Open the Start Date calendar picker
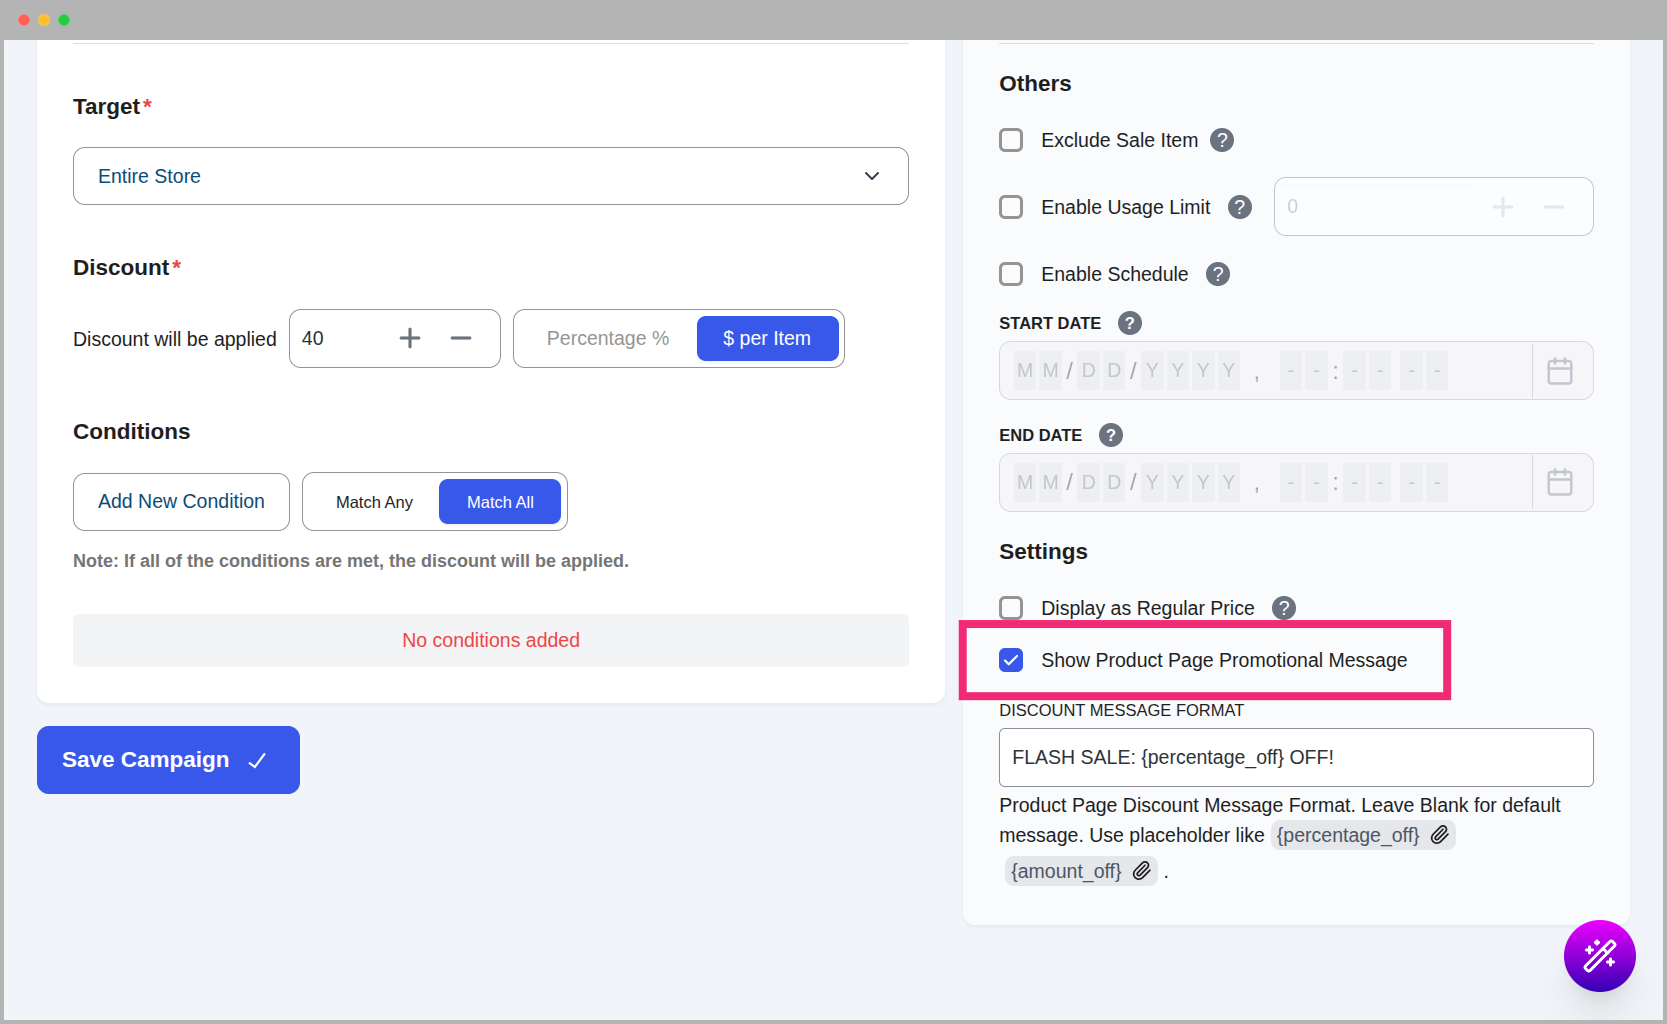The image size is (1667, 1024). click(x=1559, y=371)
